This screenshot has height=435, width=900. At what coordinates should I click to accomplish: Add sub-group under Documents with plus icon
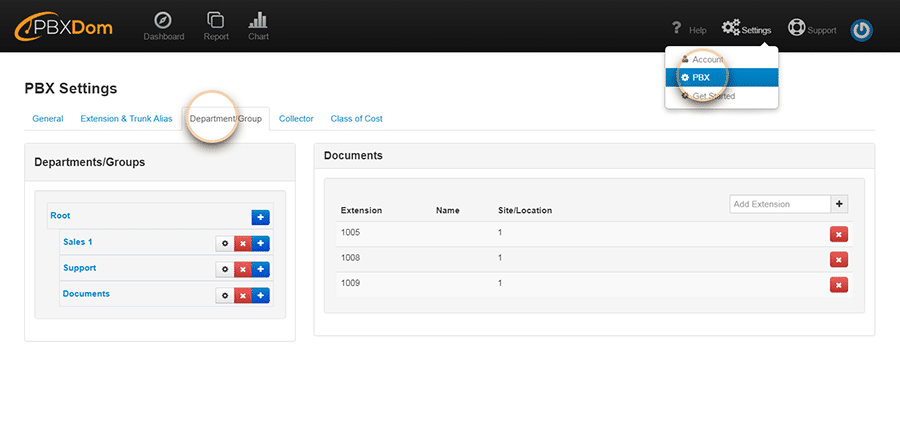tap(260, 295)
